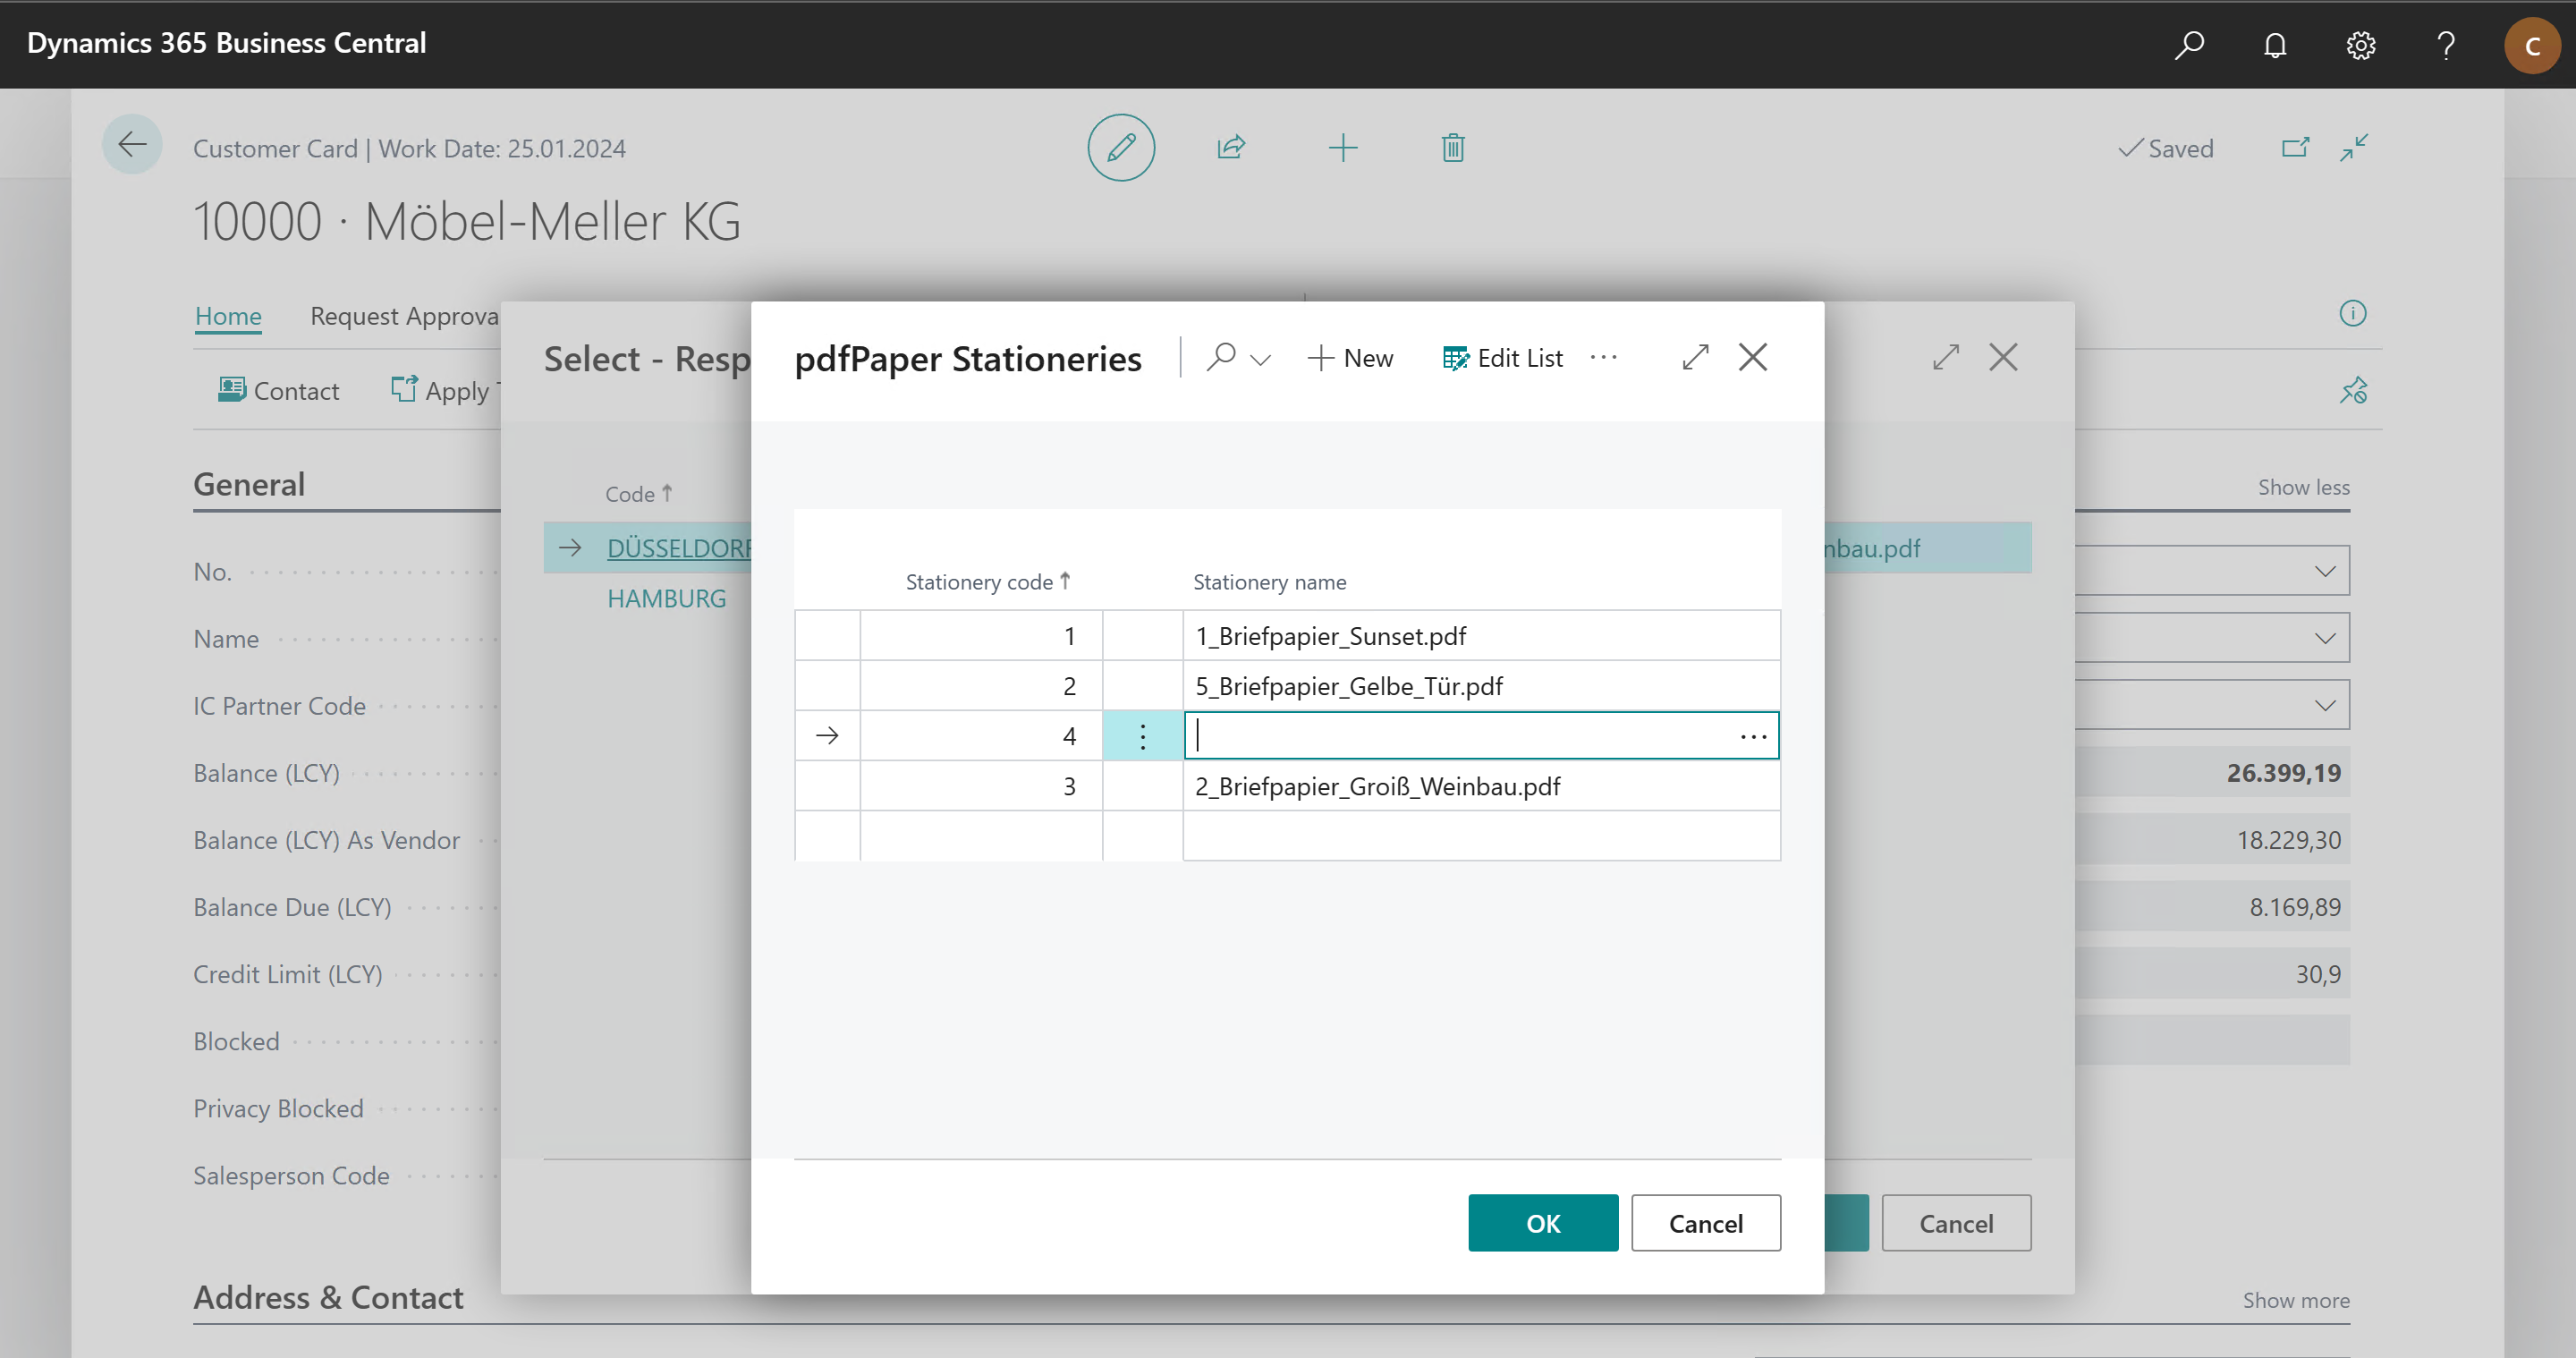The height and width of the screenshot is (1358, 2576).
Task: Click balance value 18.229,30
Action: [2288, 839]
